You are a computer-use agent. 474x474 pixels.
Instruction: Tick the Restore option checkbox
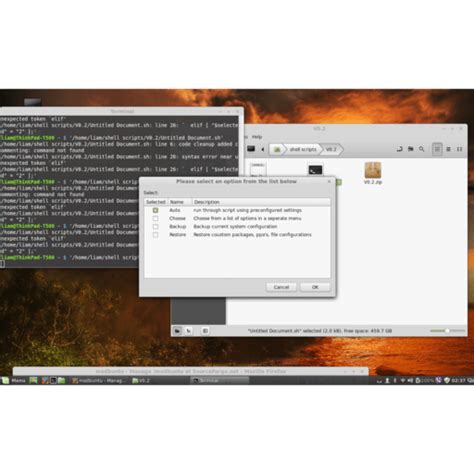point(155,235)
